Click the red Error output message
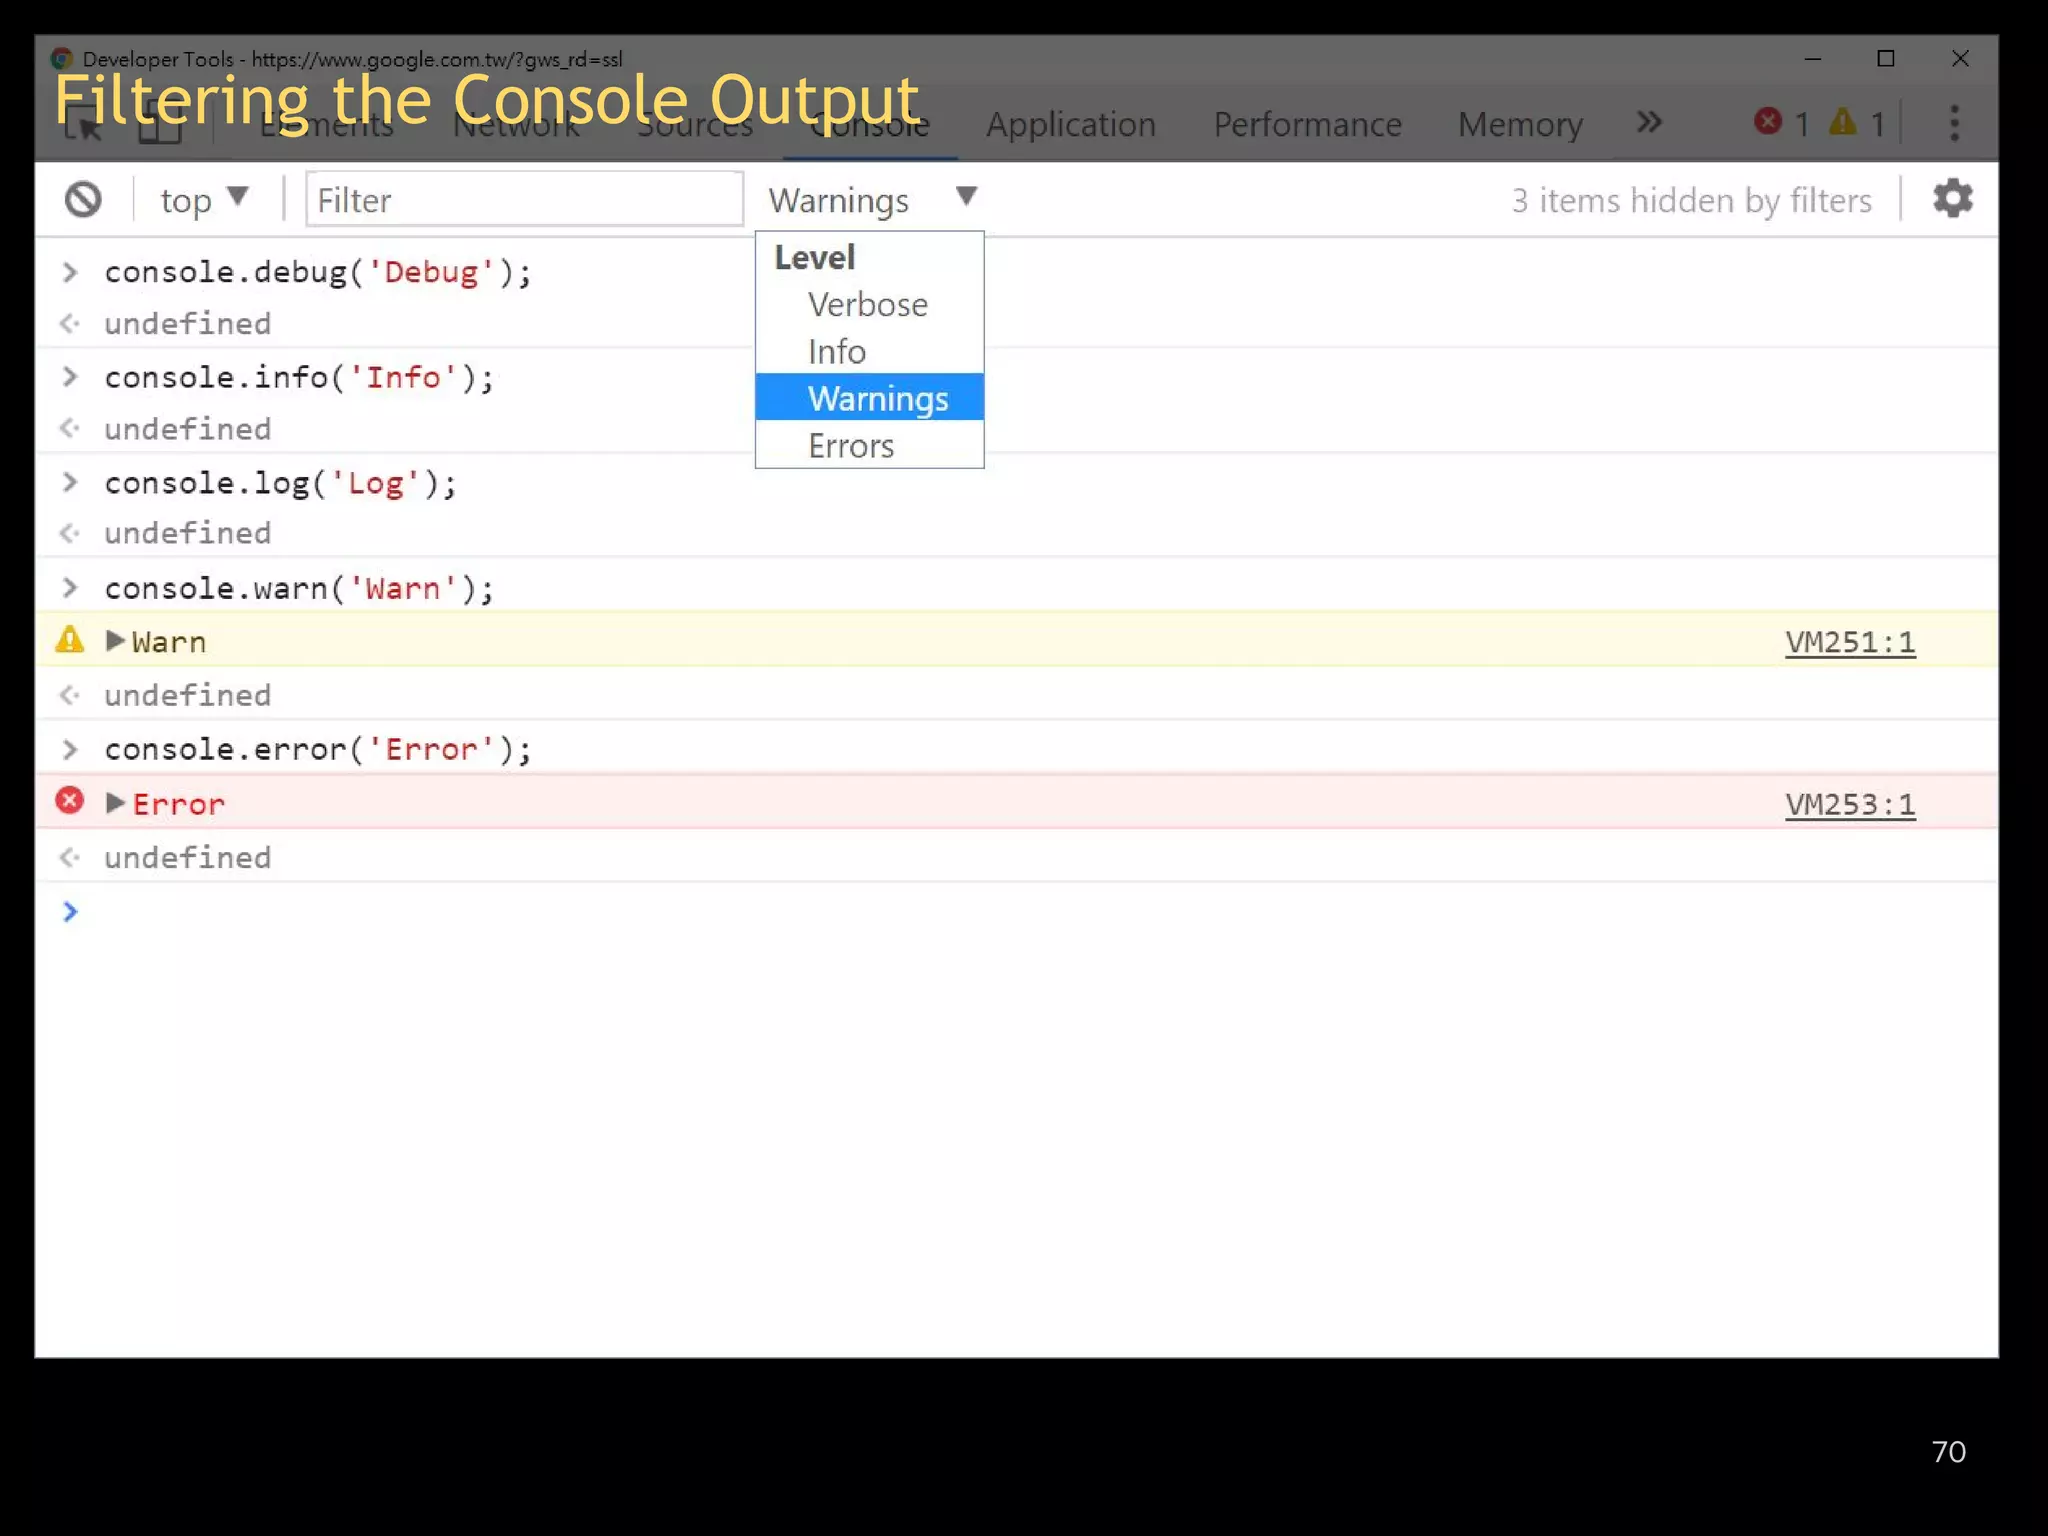 coord(179,804)
